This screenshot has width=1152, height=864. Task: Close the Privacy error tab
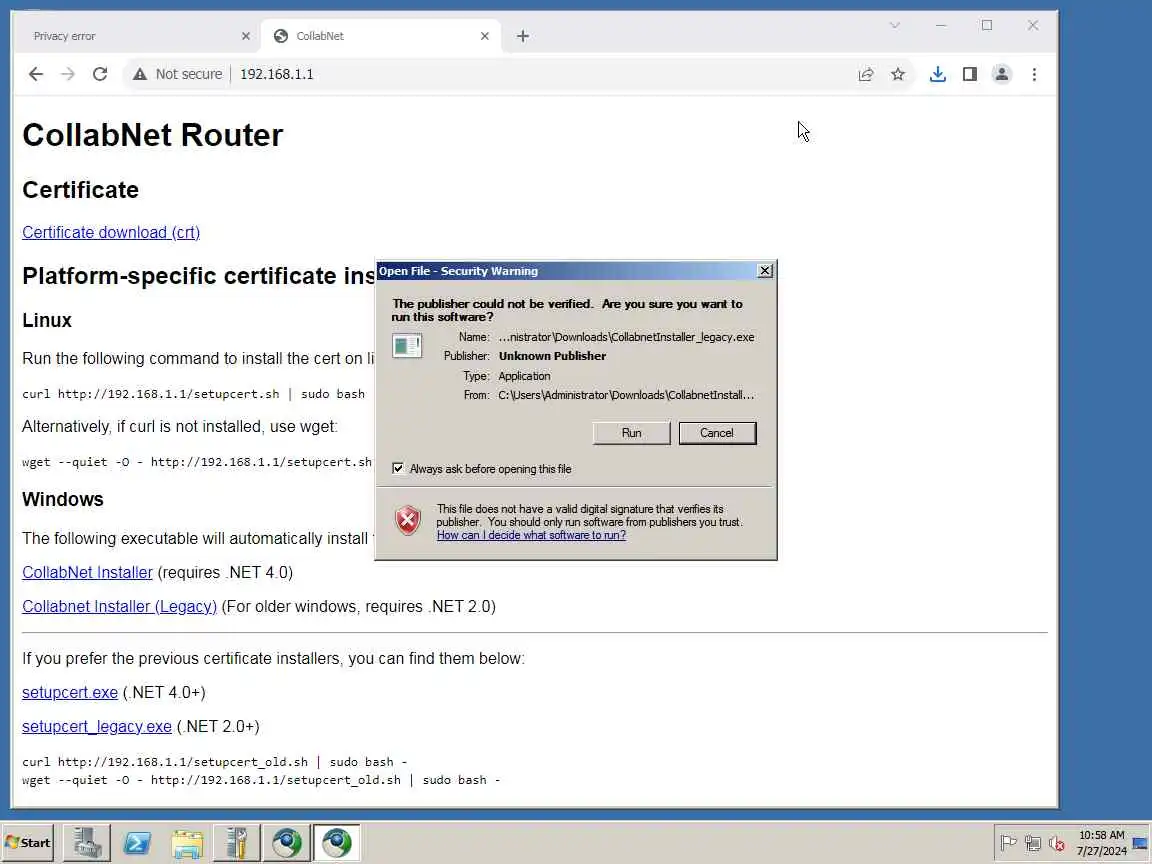tap(245, 36)
